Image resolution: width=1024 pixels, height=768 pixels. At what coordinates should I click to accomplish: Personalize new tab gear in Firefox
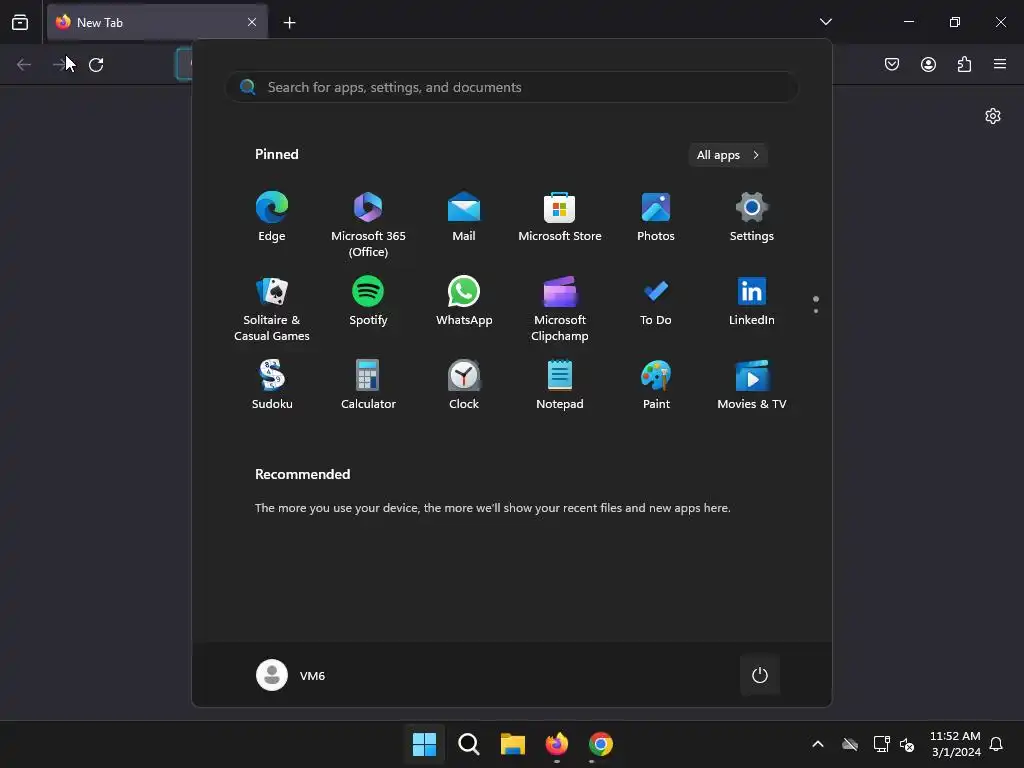click(x=993, y=116)
